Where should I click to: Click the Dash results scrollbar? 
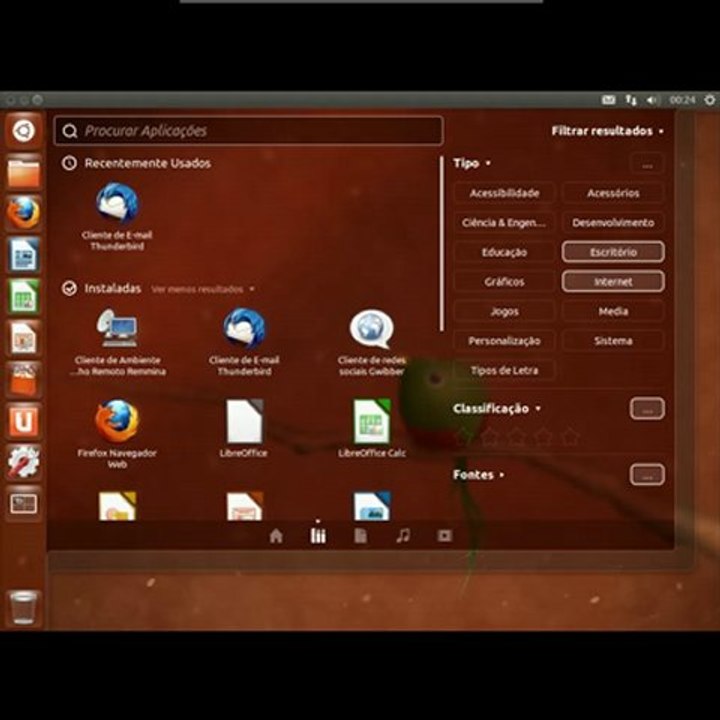[x=442, y=243]
